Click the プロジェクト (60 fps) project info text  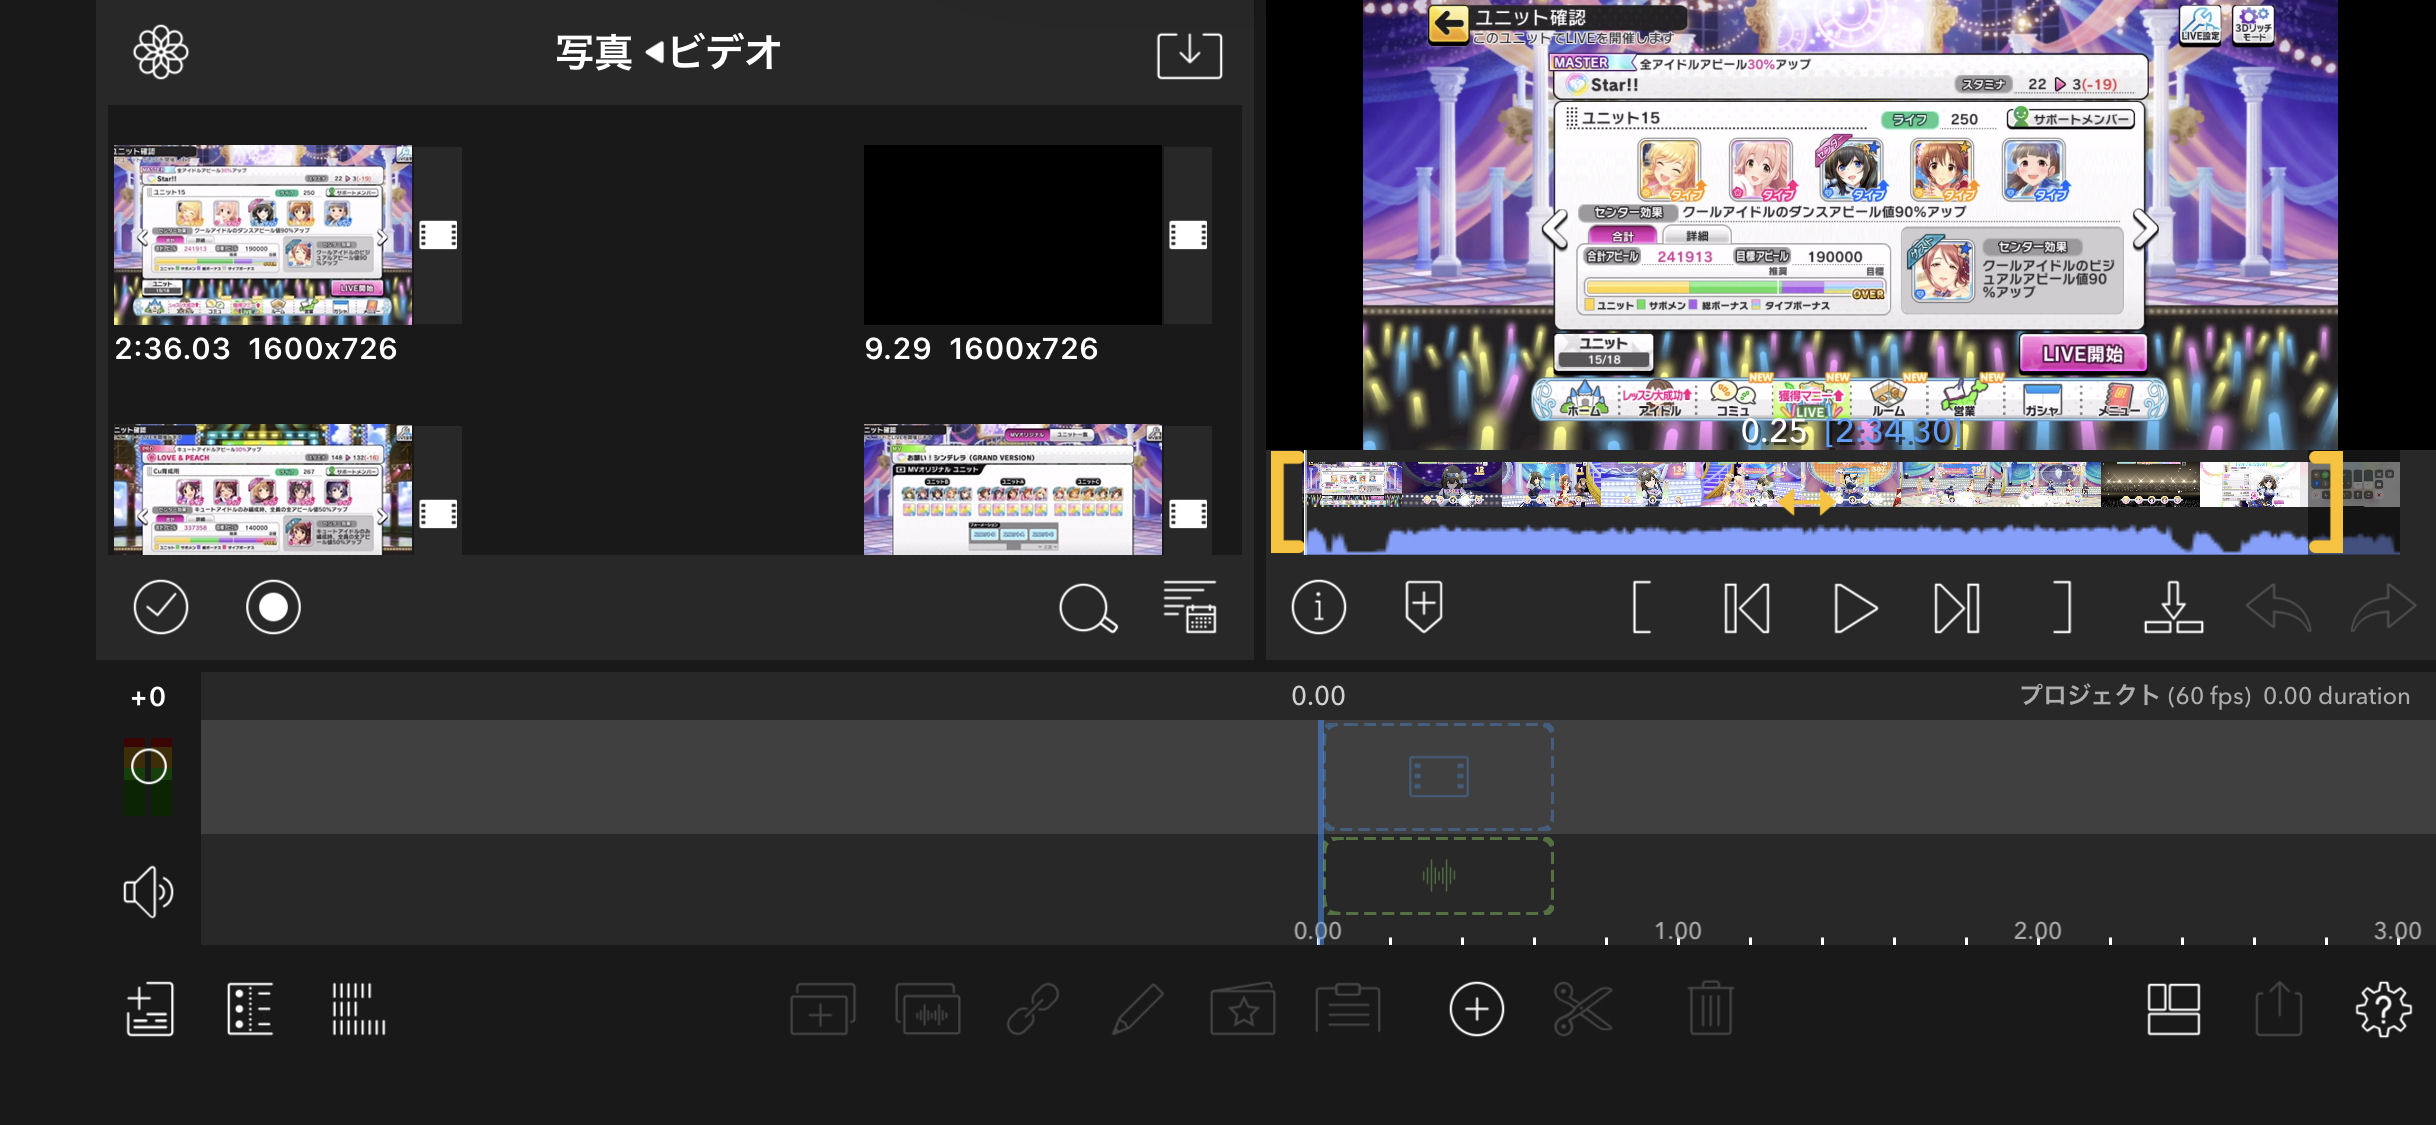tap(2214, 696)
